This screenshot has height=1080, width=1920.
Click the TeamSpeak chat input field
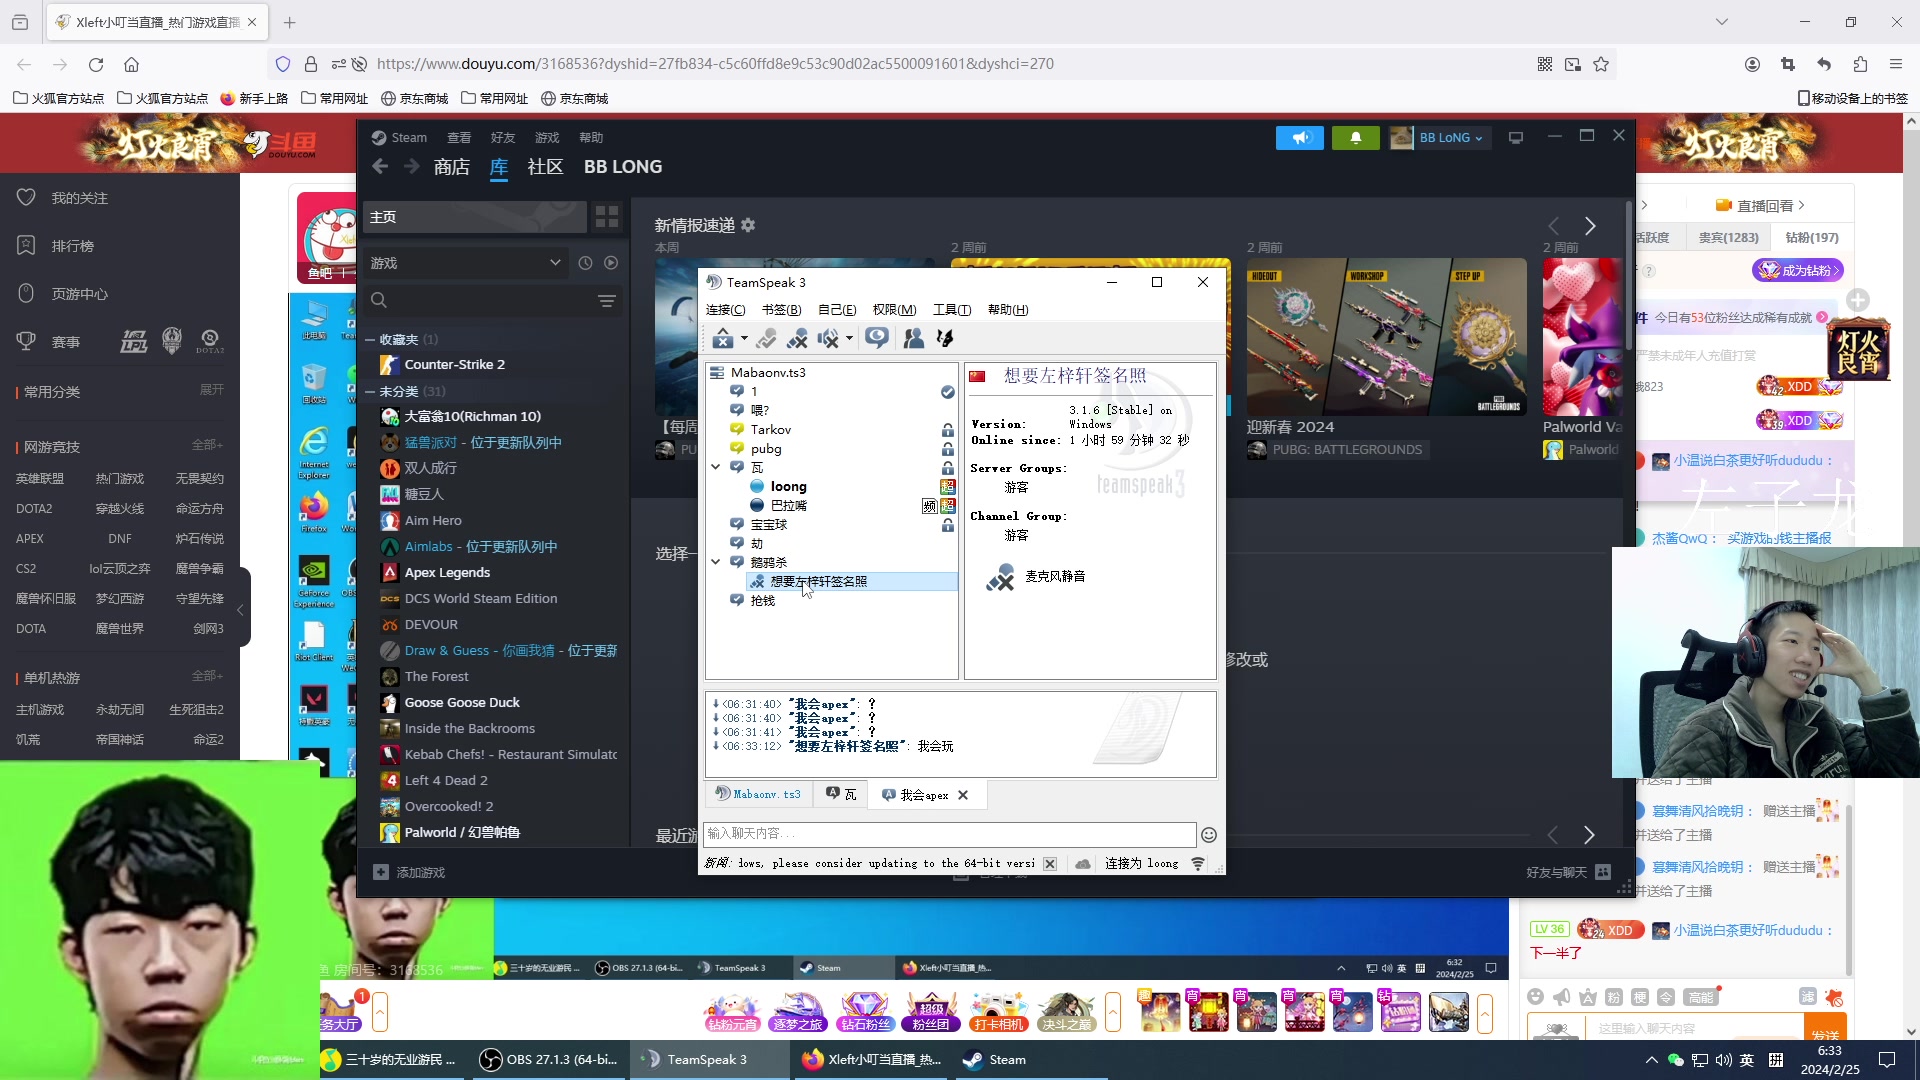click(950, 834)
